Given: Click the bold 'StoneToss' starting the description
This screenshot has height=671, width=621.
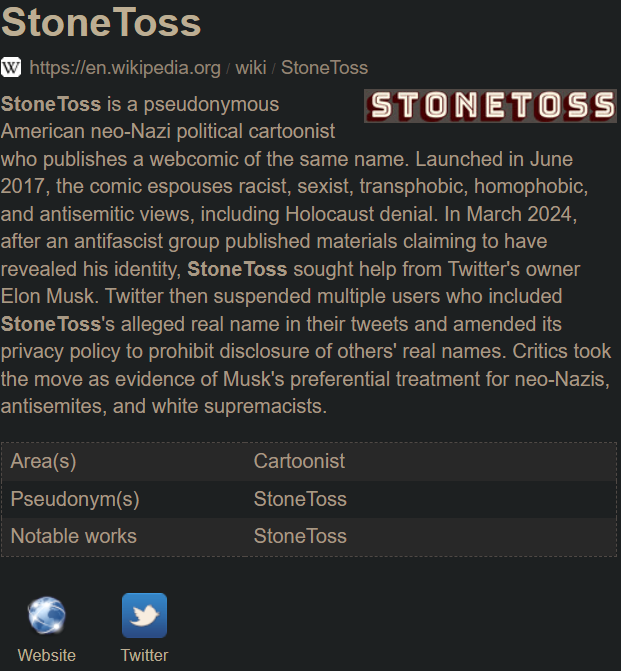Looking at the screenshot, I should [51, 104].
